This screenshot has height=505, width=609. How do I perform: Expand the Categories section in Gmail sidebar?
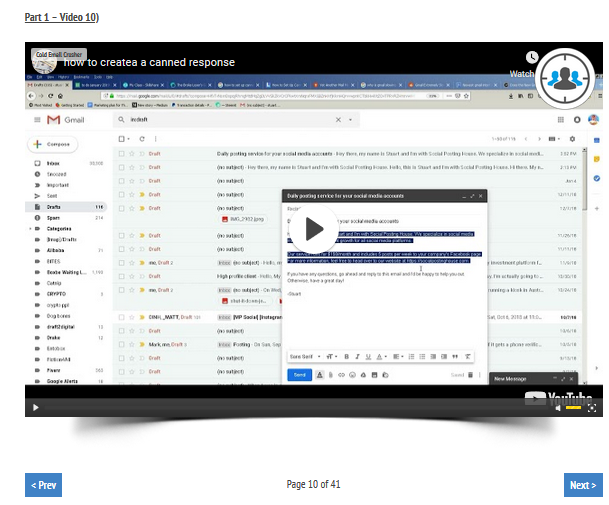click(x=30, y=229)
